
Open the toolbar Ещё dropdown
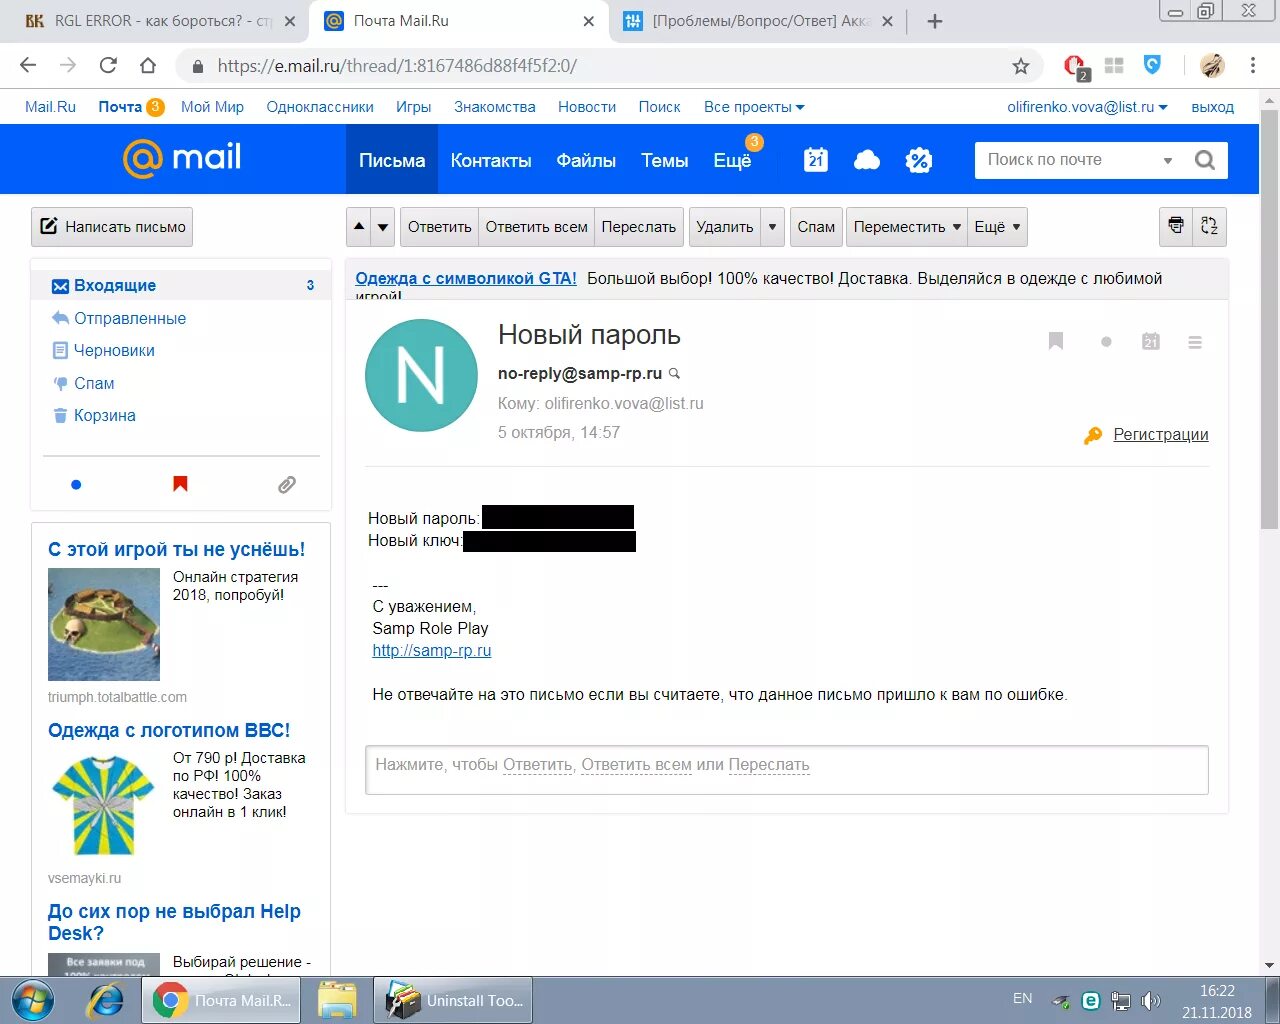997,227
